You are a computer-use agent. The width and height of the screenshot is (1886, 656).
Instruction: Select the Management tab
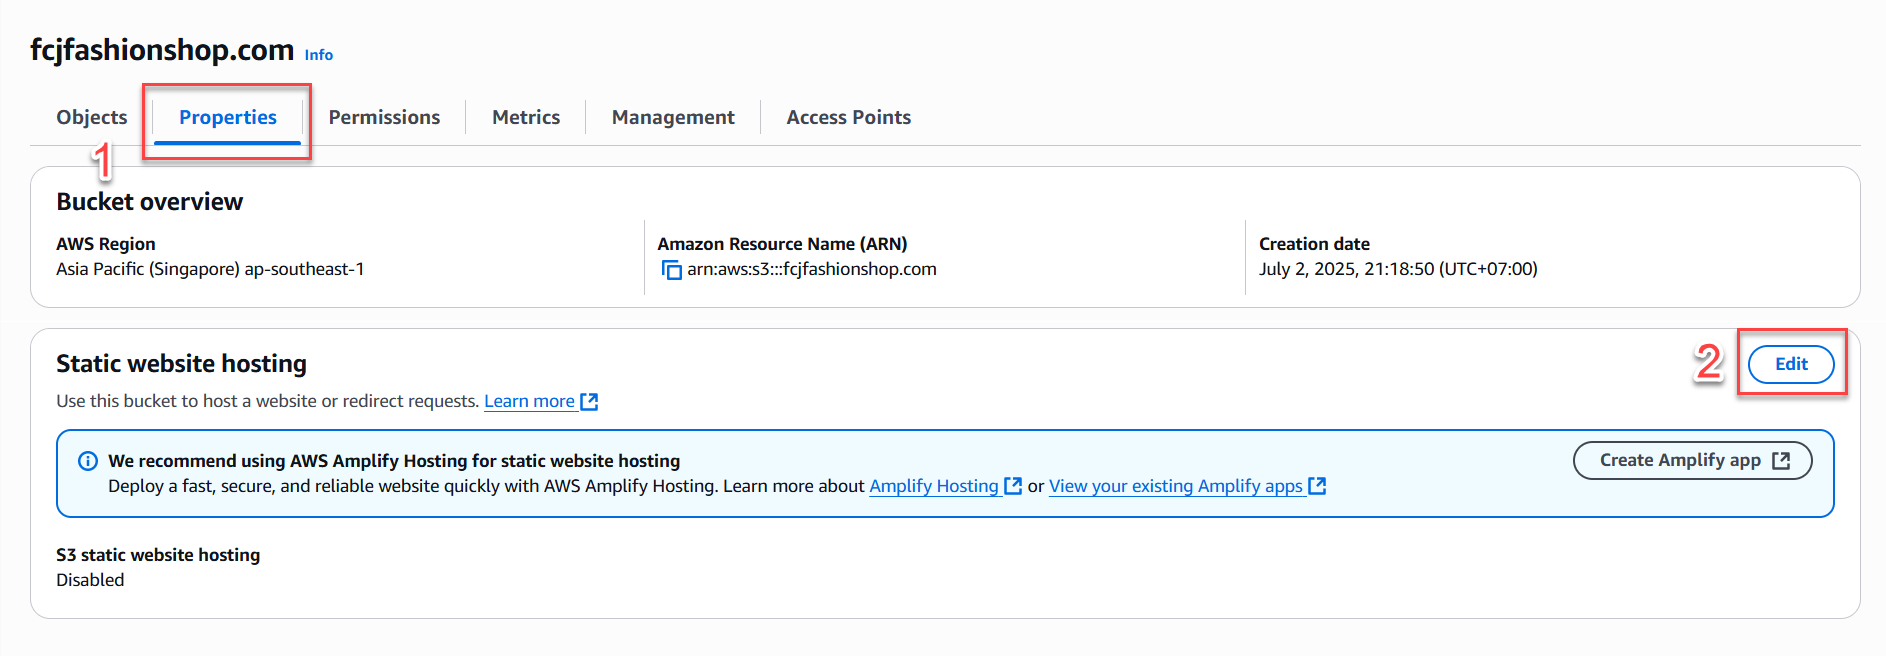(673, 117)
